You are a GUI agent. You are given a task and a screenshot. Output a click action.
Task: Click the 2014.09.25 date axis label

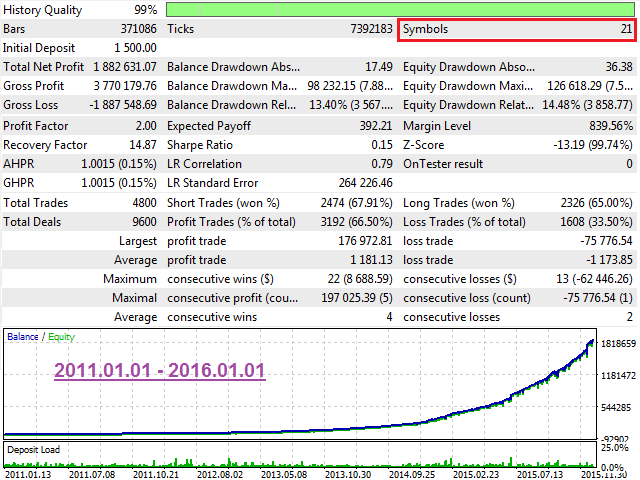click(x=412, y=475)
